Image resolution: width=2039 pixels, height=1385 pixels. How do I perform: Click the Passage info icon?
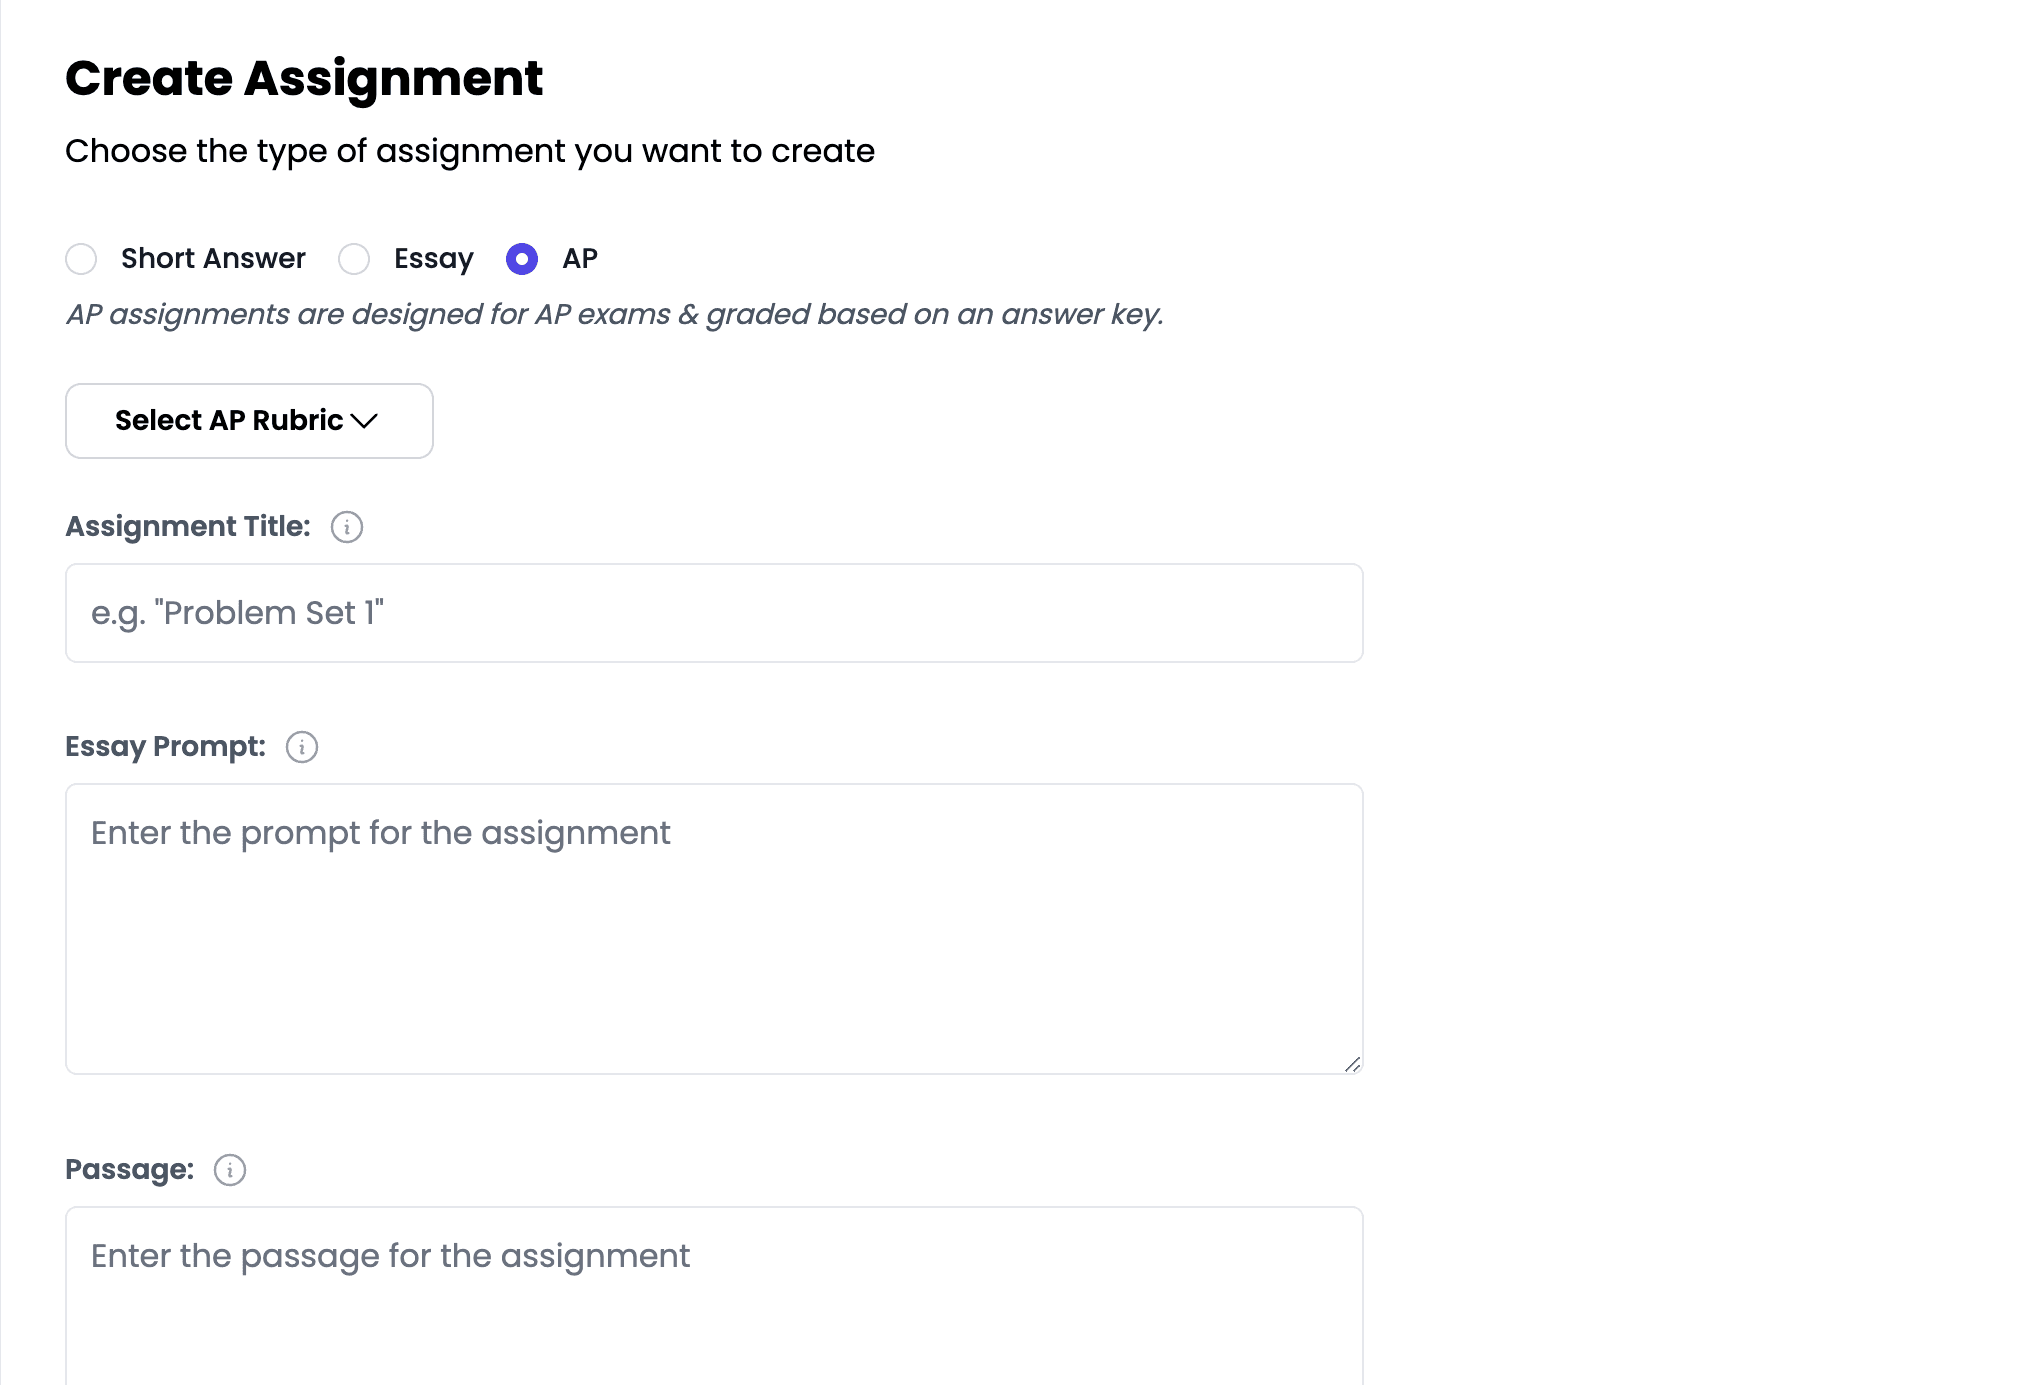(x=230, y=1170)
